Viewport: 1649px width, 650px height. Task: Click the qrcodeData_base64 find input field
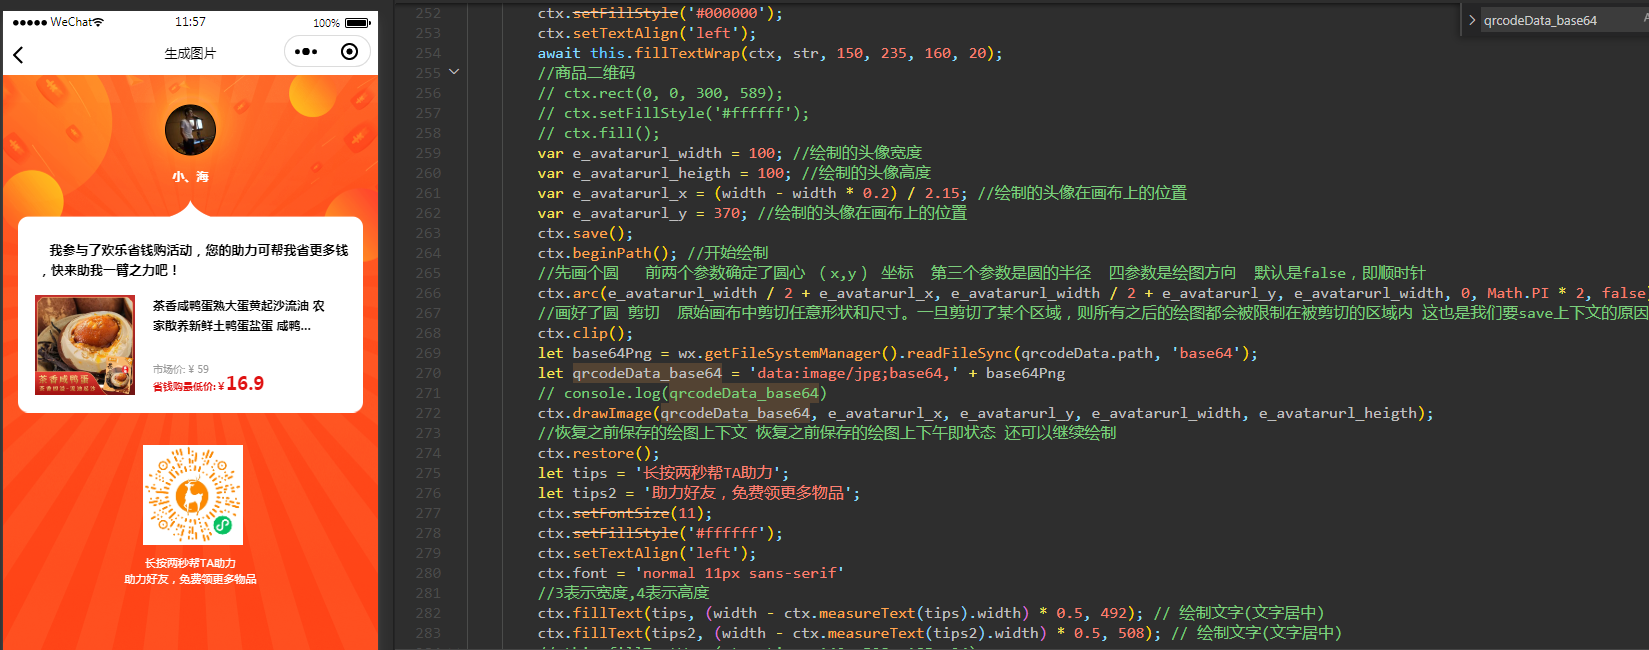1564,20
